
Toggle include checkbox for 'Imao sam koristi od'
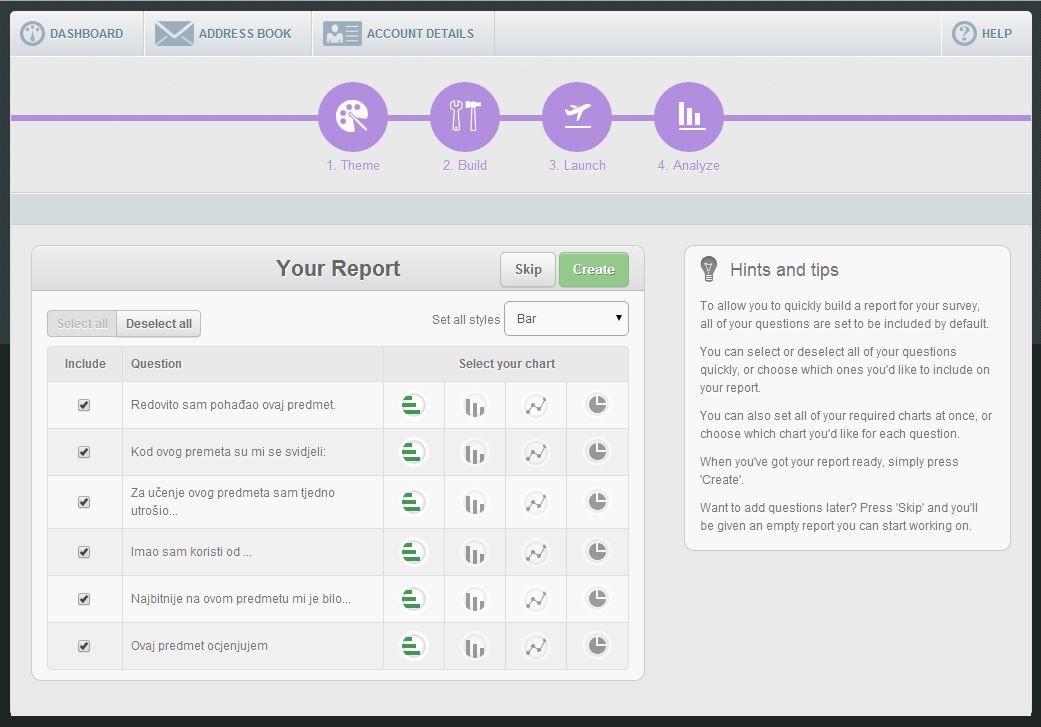click(84, 552)
